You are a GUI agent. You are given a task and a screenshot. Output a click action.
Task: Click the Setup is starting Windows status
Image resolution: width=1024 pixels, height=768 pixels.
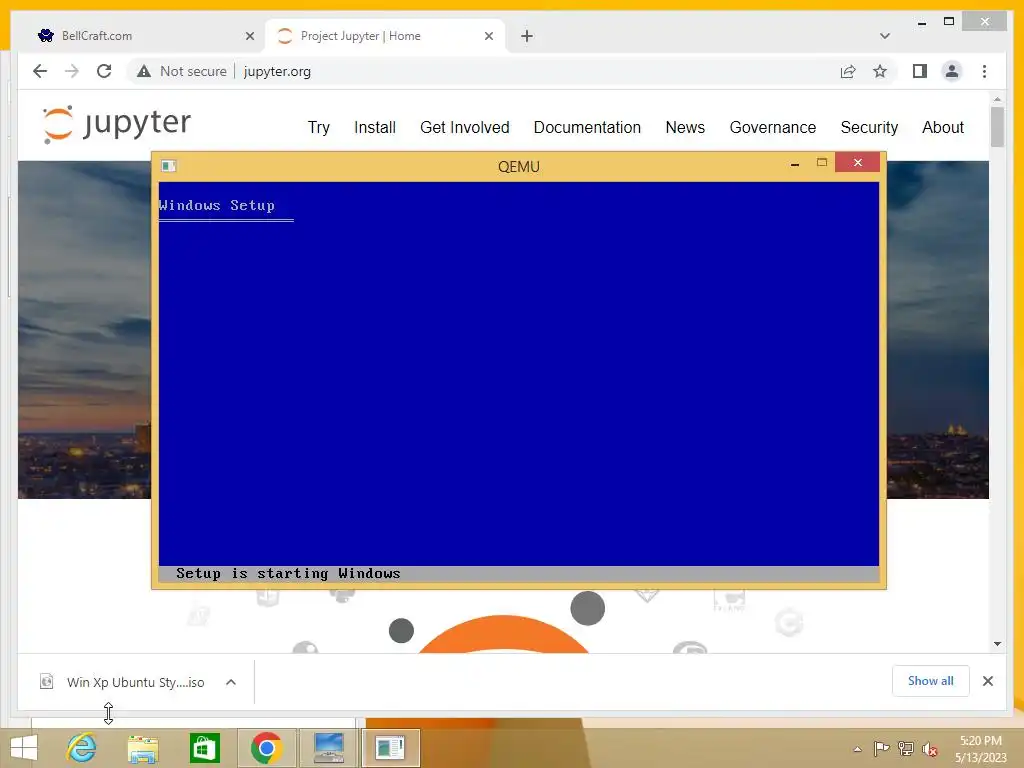(288, 573)
